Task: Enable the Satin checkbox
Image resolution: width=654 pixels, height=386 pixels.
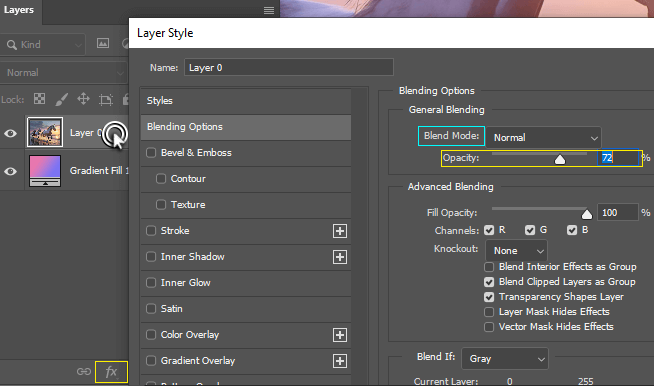Action: point(151,308)
